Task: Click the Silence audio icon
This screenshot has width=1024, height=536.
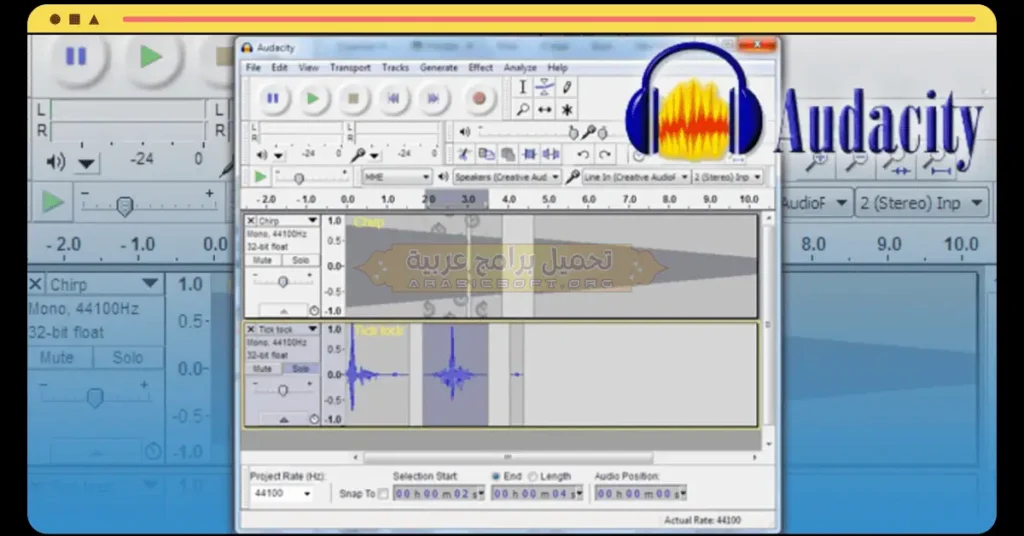Action: [551, 155]
